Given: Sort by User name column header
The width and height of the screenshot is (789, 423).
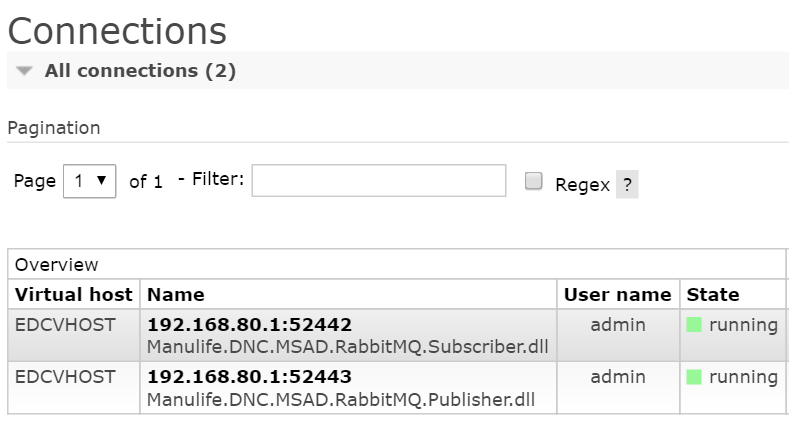Looking at the screenshot, I should click(617, 294).
